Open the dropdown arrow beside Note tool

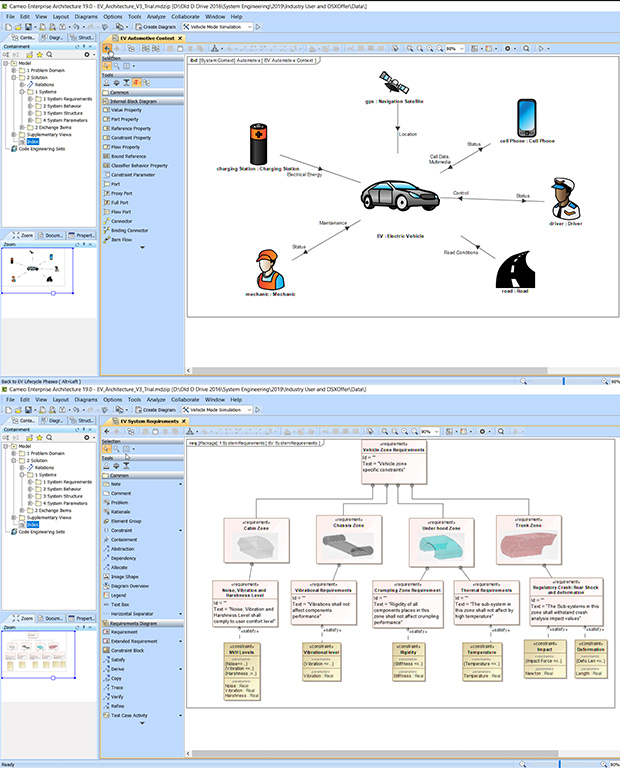(180, 484)
